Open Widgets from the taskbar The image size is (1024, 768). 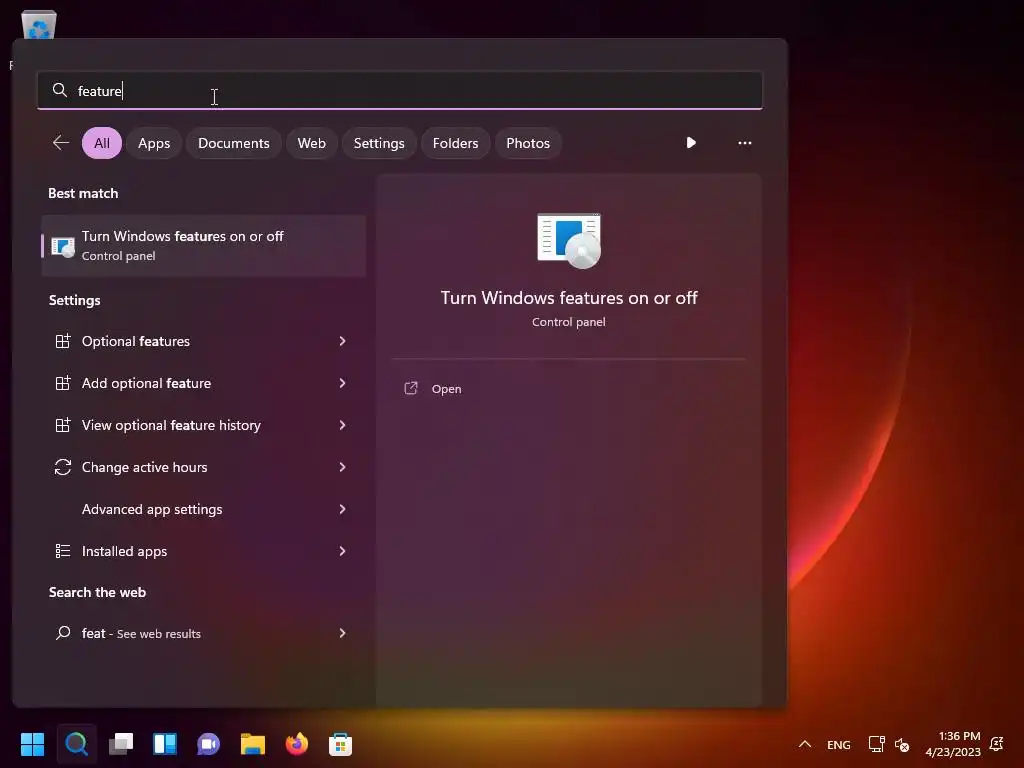point(165,744)
